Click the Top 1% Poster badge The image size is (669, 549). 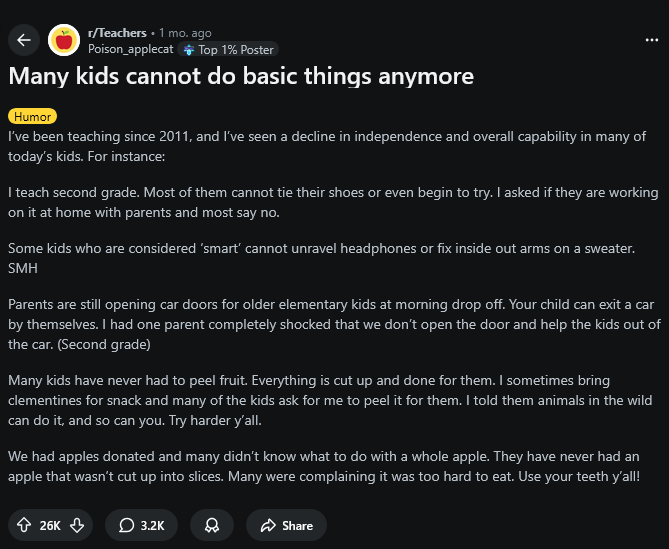tap(228, 49)
